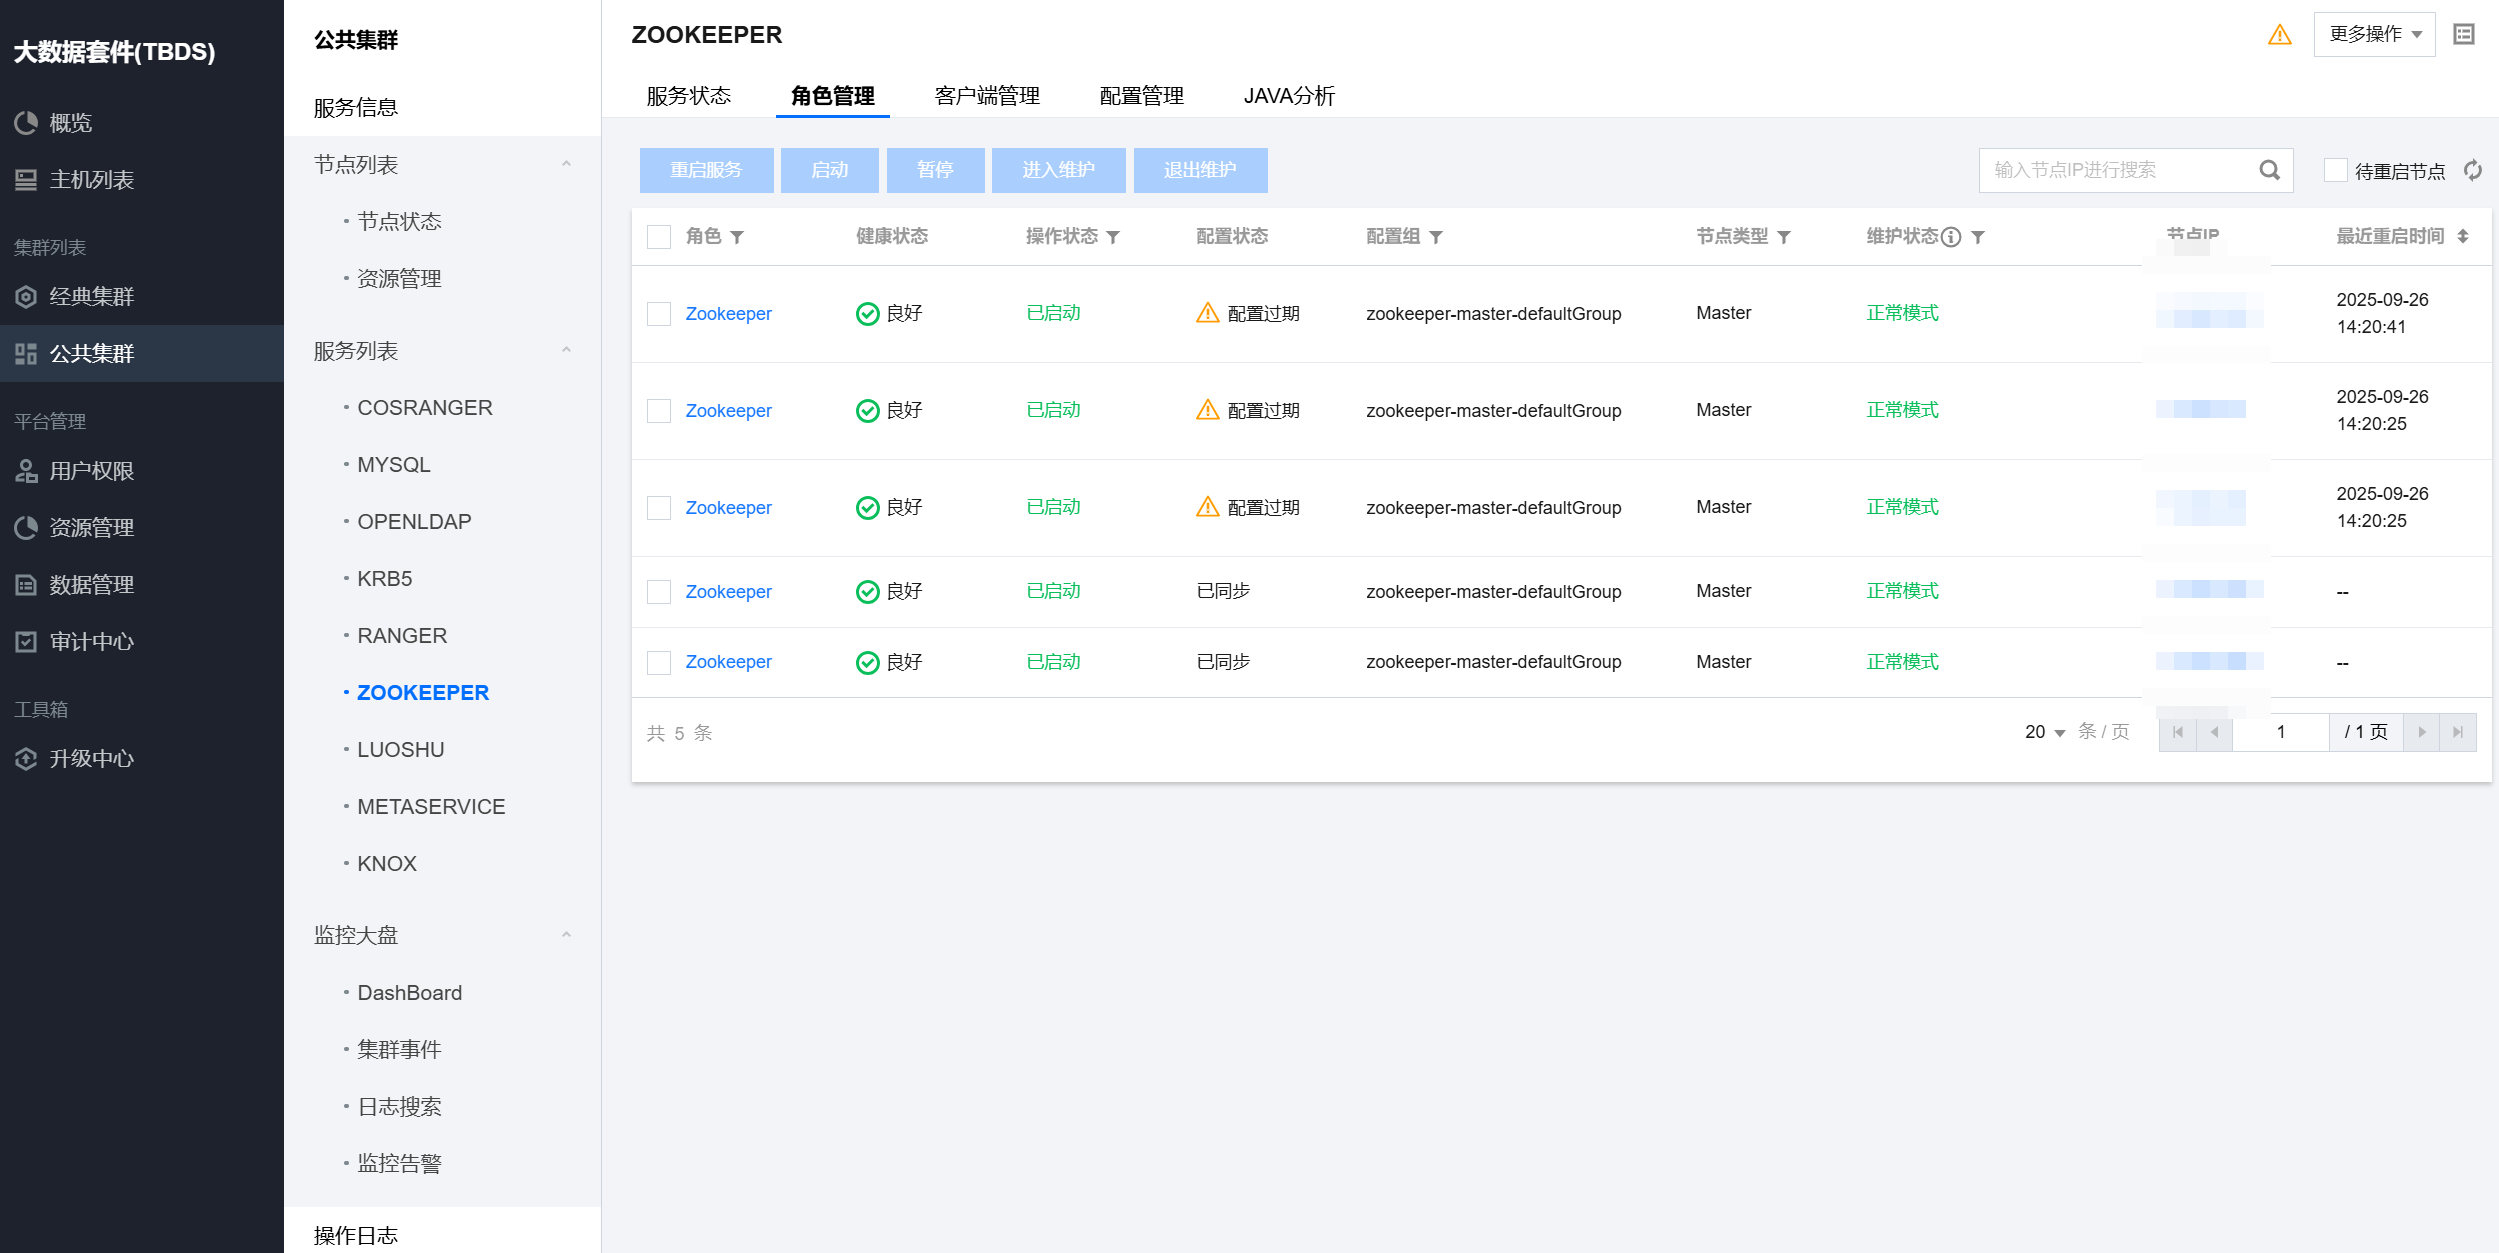This screenshot has height=1253, width=2499.
Task: Sort by 最近重启时间 arrow icon
Action: pos(2463,237)
